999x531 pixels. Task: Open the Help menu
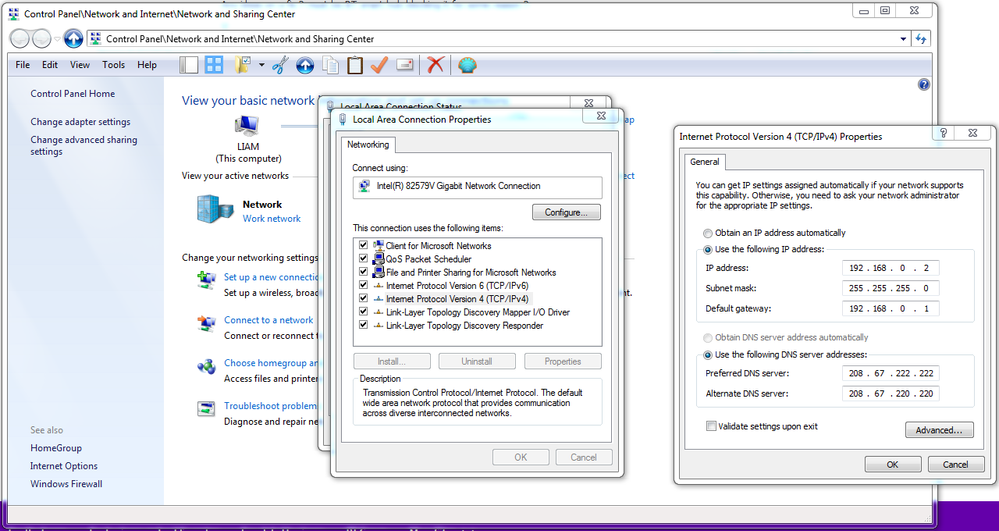pyautogui.click(x=147, y=65)
